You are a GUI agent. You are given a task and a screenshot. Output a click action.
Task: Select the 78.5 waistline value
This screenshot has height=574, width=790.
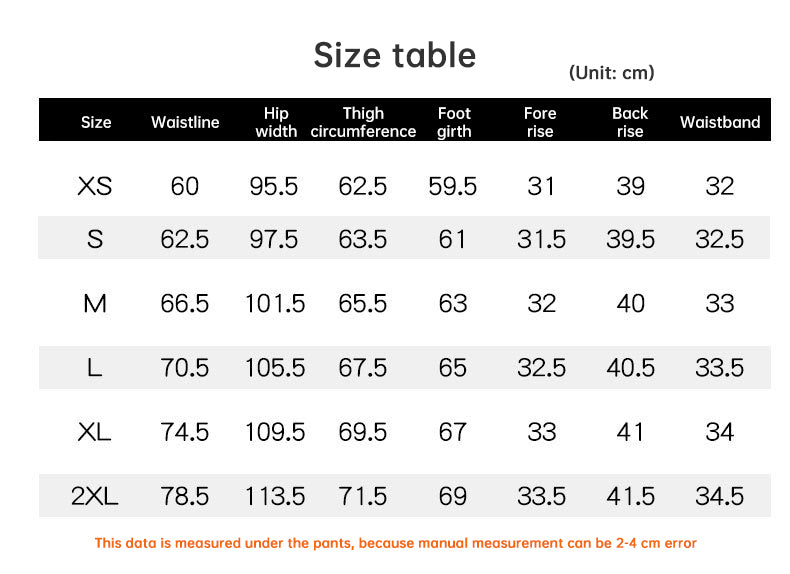[x=184, y=496]
